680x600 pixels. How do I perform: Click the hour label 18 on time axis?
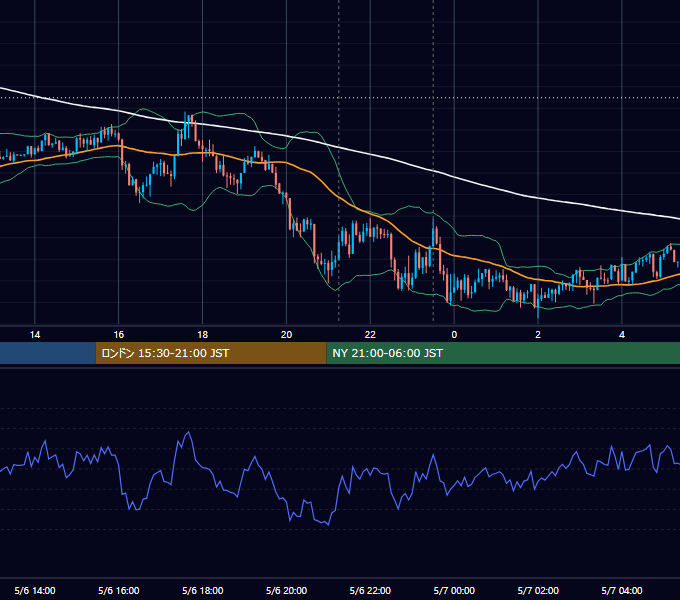[x=203, y=335]
